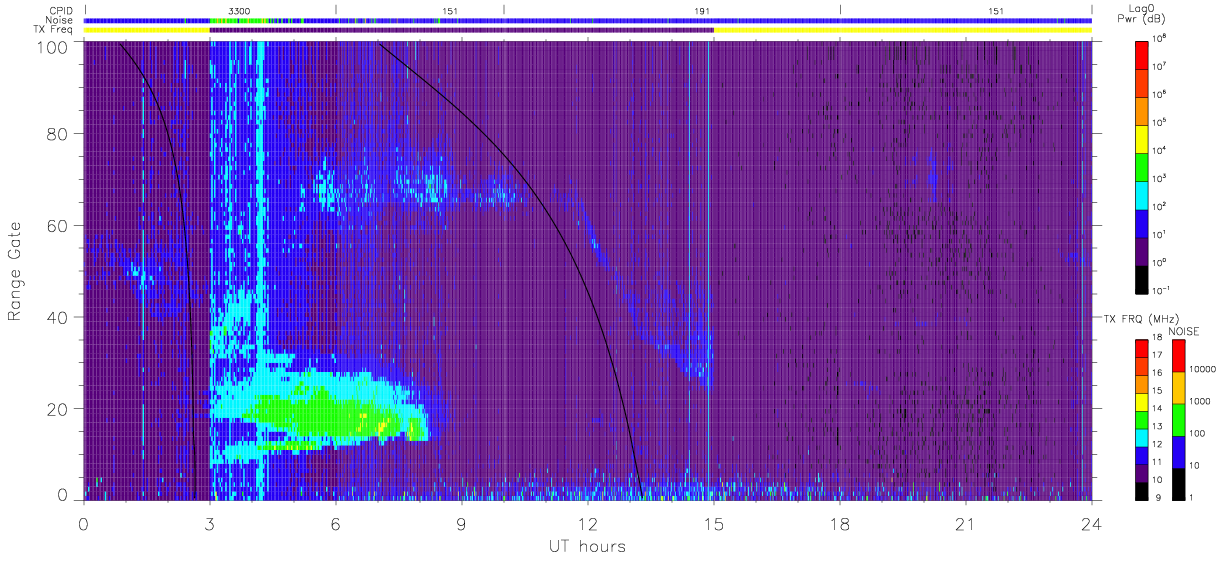Click the TX Freq row label
The height and width of the screenshot is (567, 1228).
[x=51, y=30]
